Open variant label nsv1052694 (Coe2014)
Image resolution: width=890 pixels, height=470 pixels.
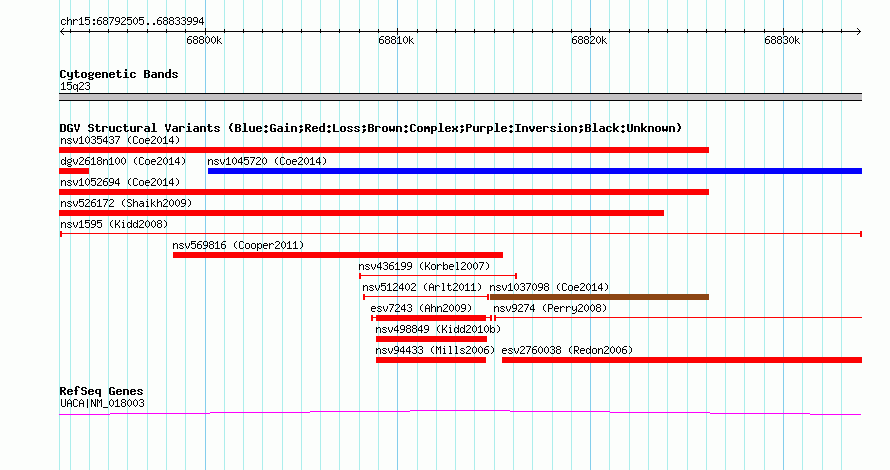coord(120,182)
